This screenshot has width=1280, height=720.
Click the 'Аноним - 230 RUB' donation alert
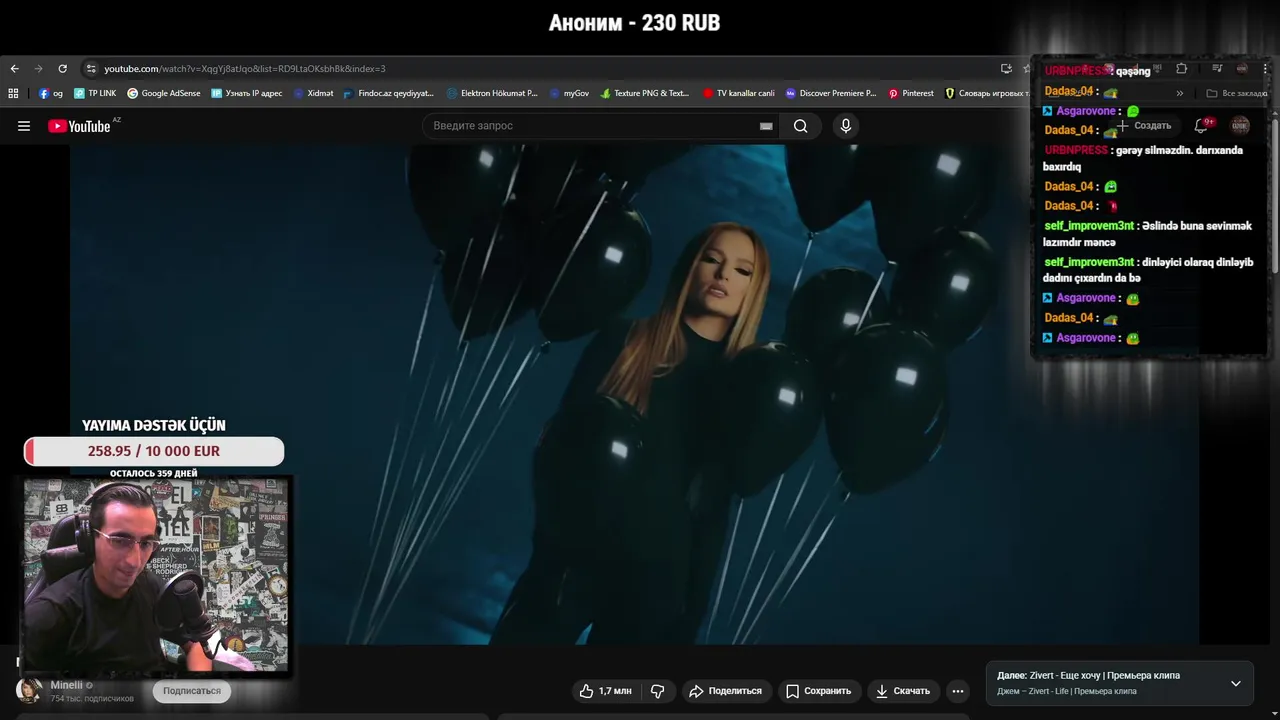[634, 23]
